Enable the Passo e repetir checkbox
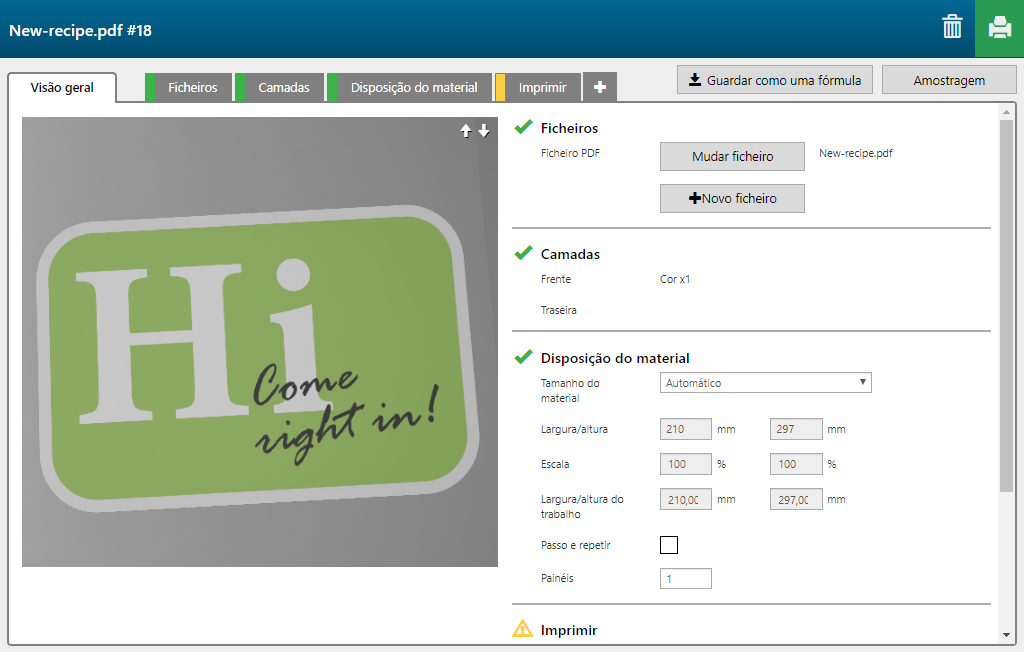 tap(669, 545)
